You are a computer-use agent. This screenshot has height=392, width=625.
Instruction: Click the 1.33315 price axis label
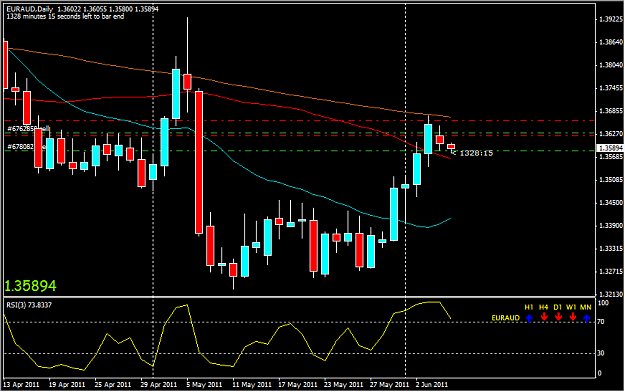(611, 249)
